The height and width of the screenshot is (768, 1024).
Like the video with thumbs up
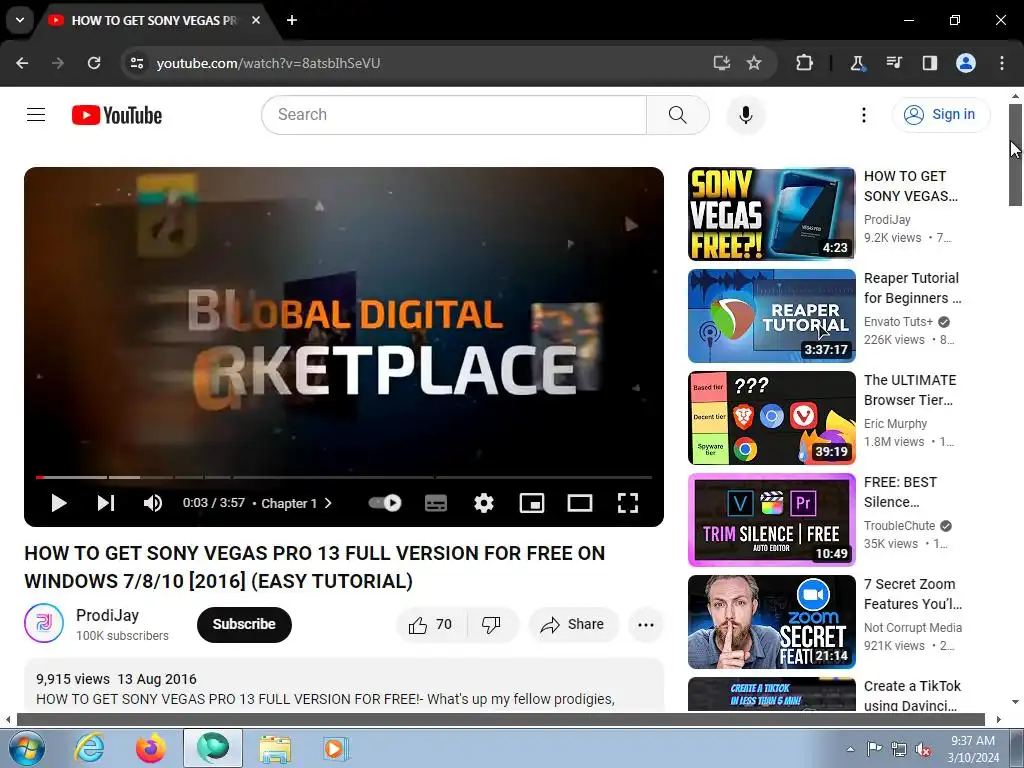click(x=431, y=624)
